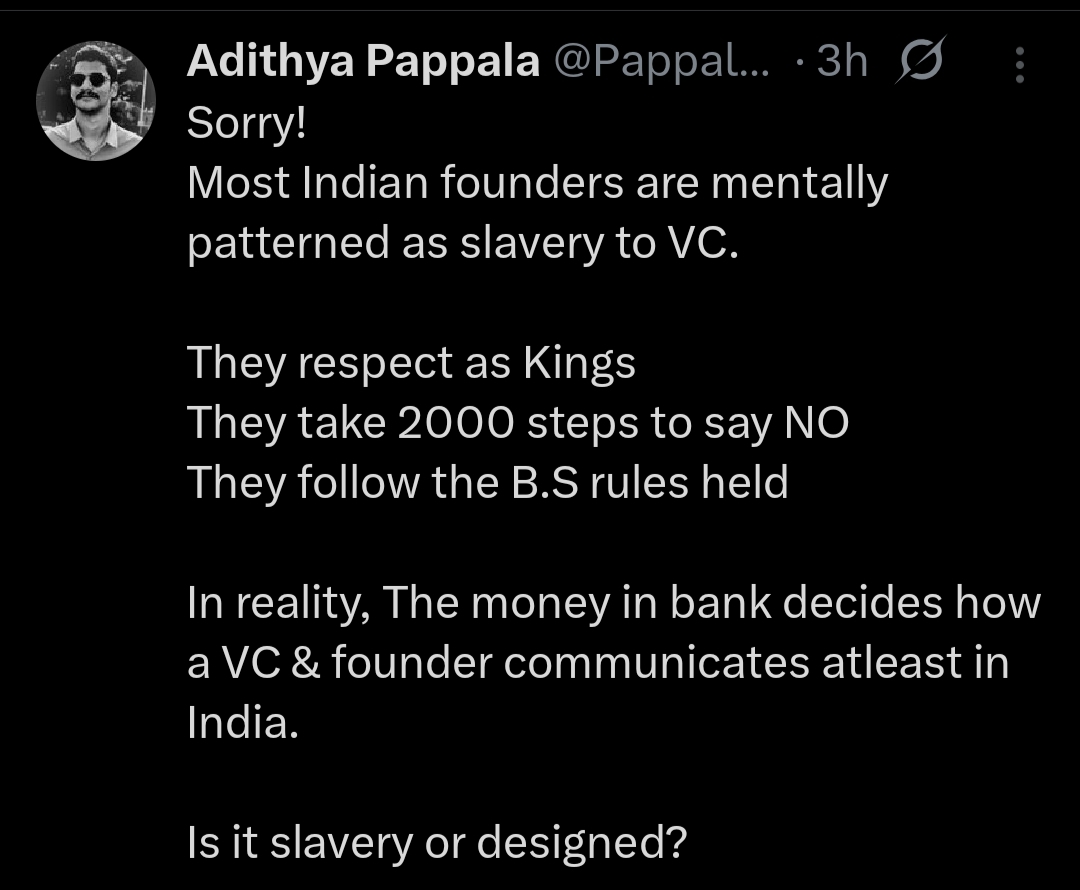
Task: Open Adithya Pappala's profile picture
Action: pyautogui.click(x=96, y=102)
